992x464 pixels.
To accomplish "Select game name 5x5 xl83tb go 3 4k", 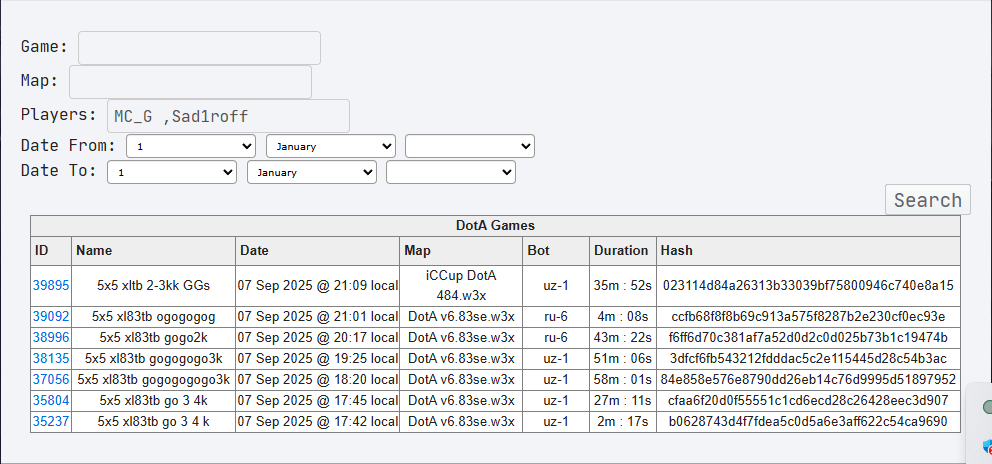I will point(154,400).
